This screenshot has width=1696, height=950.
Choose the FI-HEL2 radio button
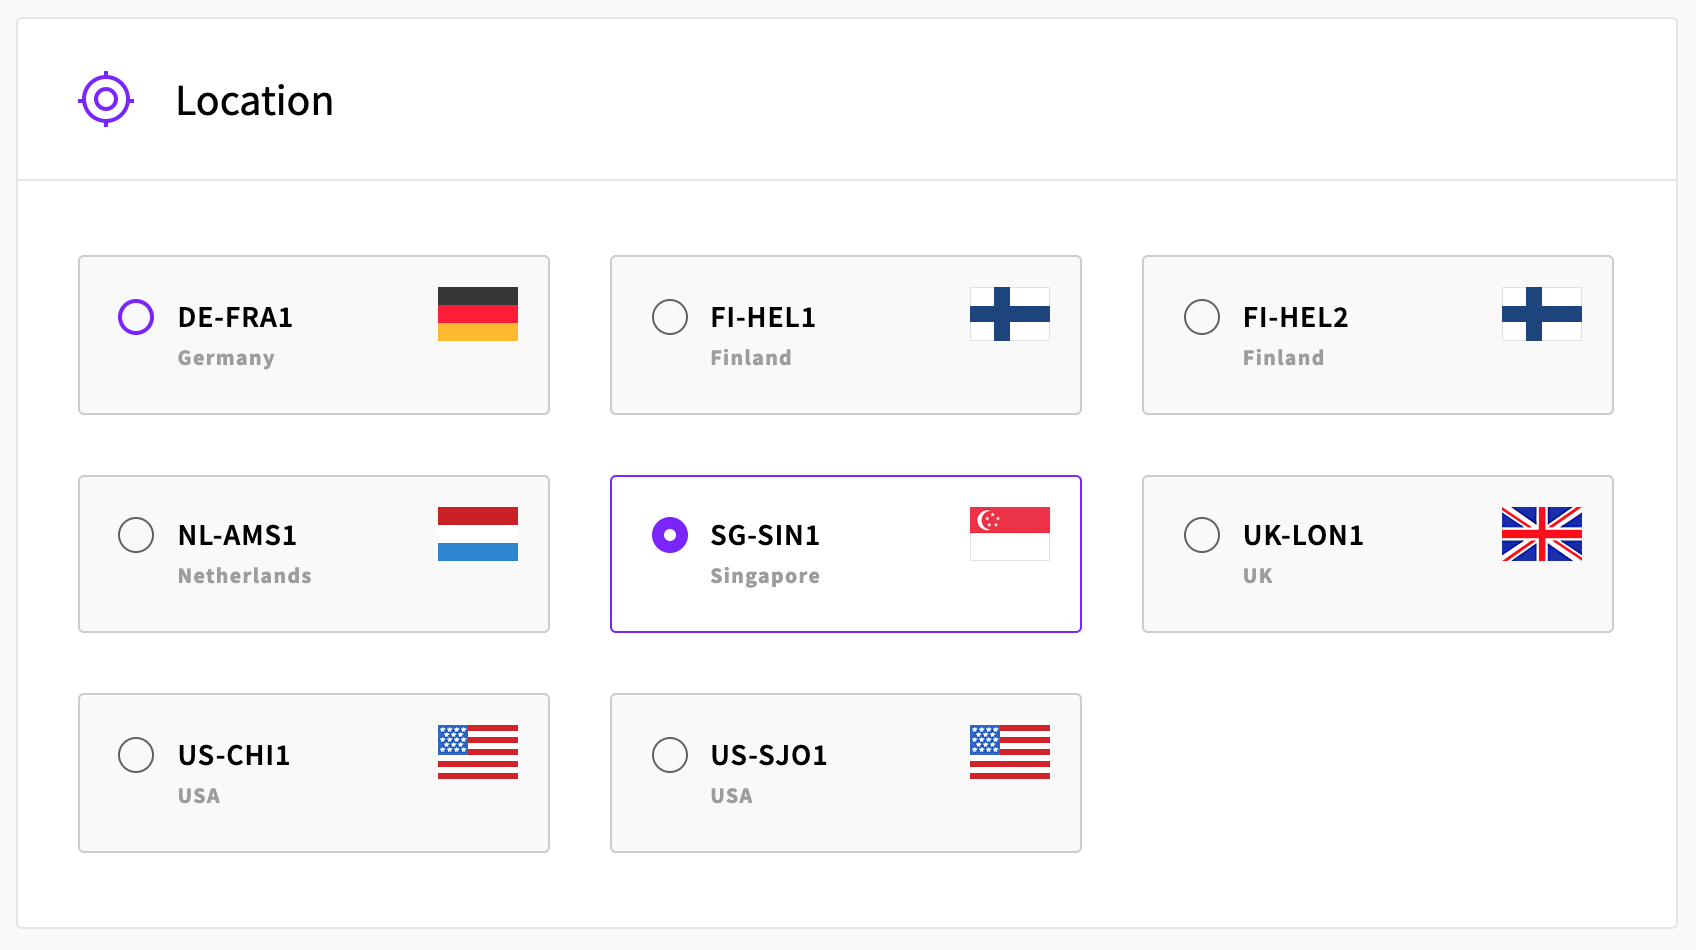1202,317
